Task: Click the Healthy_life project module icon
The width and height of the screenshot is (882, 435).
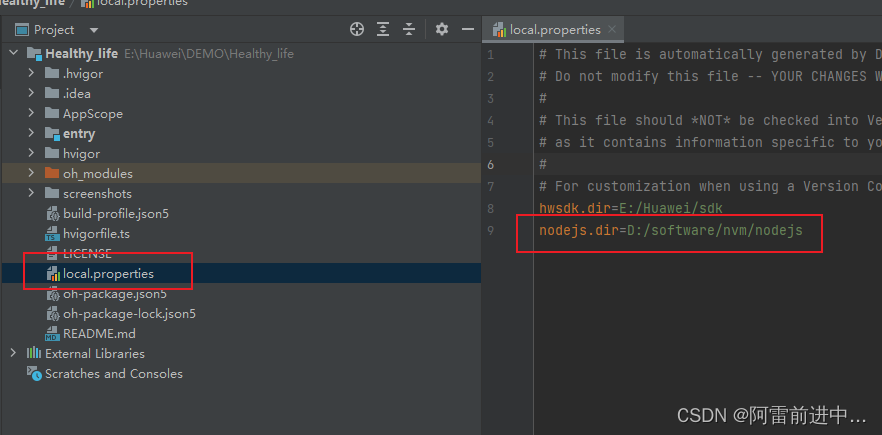Action: tap(34, 54)
